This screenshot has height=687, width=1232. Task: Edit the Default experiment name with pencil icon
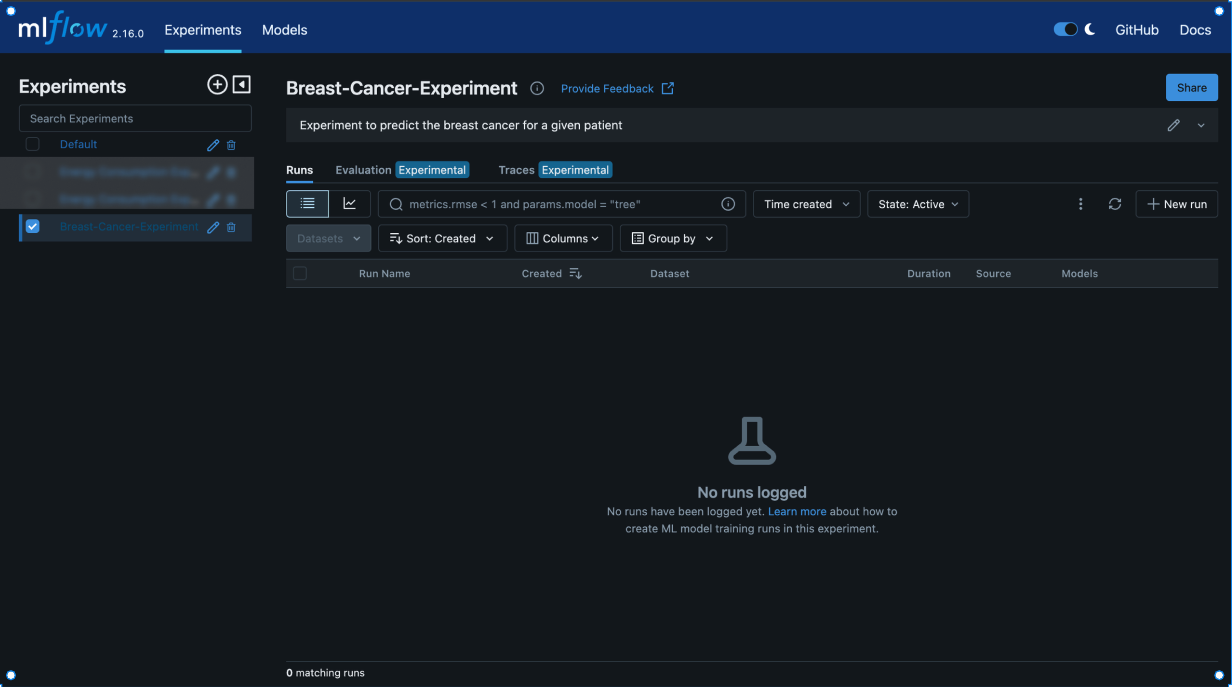click(213, 145)
